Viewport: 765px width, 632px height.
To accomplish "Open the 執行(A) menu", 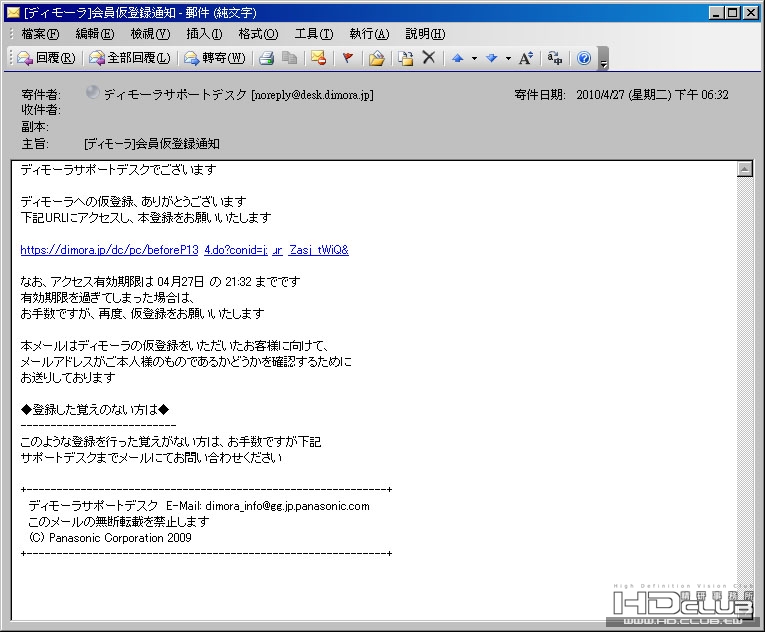I will 369,34.
